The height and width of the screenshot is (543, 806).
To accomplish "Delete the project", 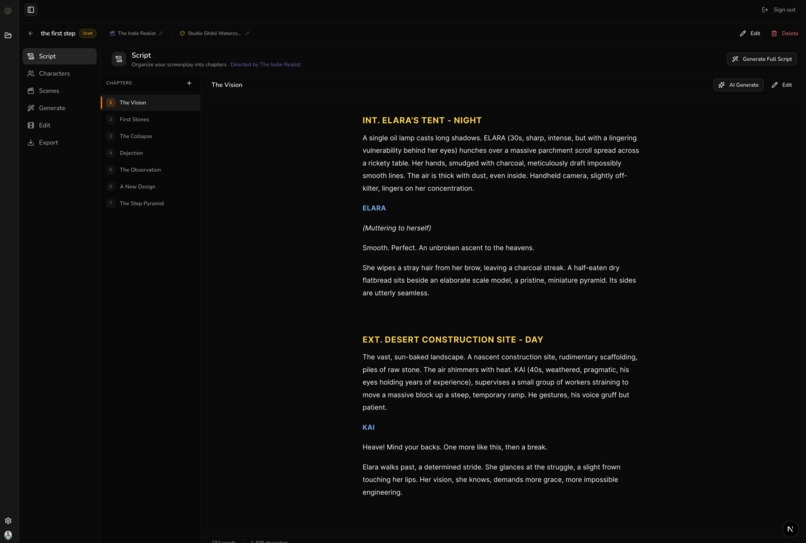I will 784,33.
